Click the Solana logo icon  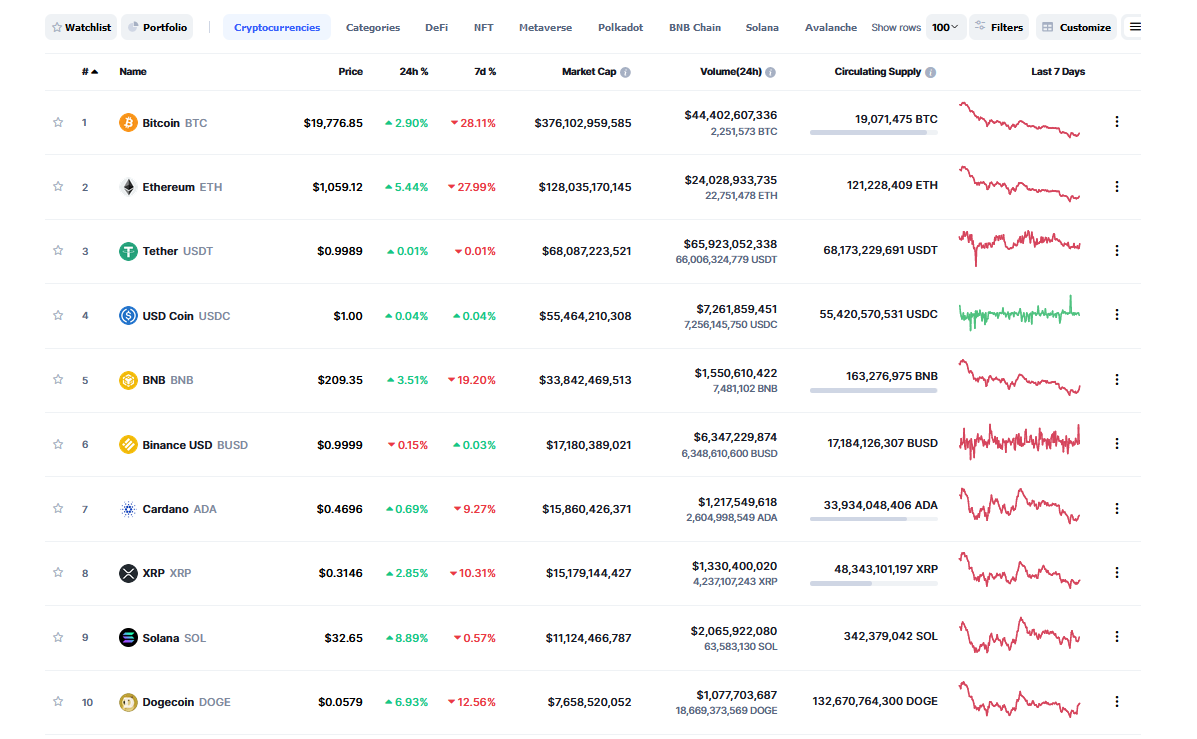pos(128,638)
